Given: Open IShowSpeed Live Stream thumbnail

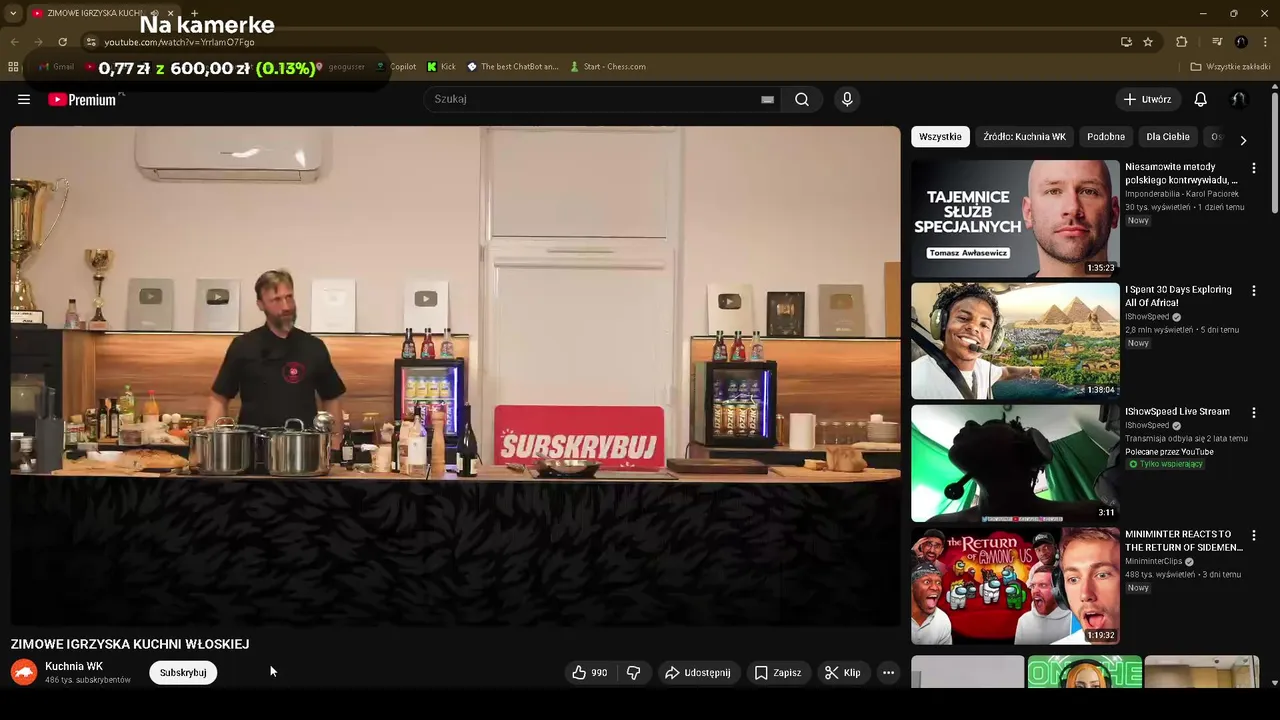Looking at the screenshot, I should (x=1015, y=463).
